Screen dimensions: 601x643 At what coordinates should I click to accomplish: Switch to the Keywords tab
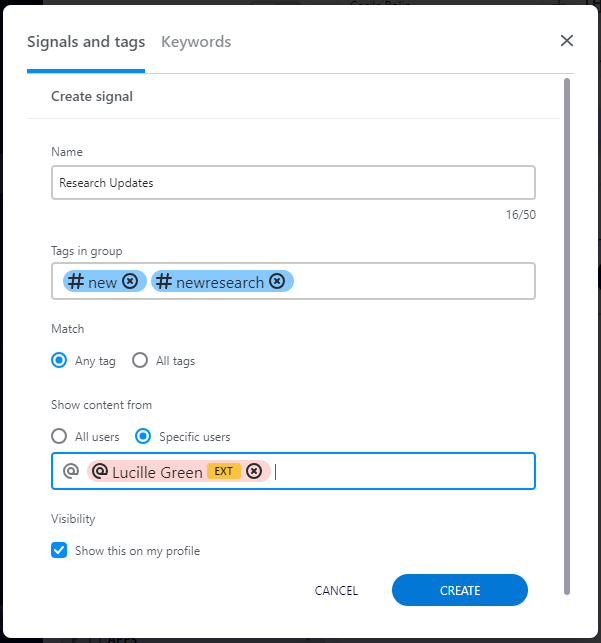click(196, 42)
